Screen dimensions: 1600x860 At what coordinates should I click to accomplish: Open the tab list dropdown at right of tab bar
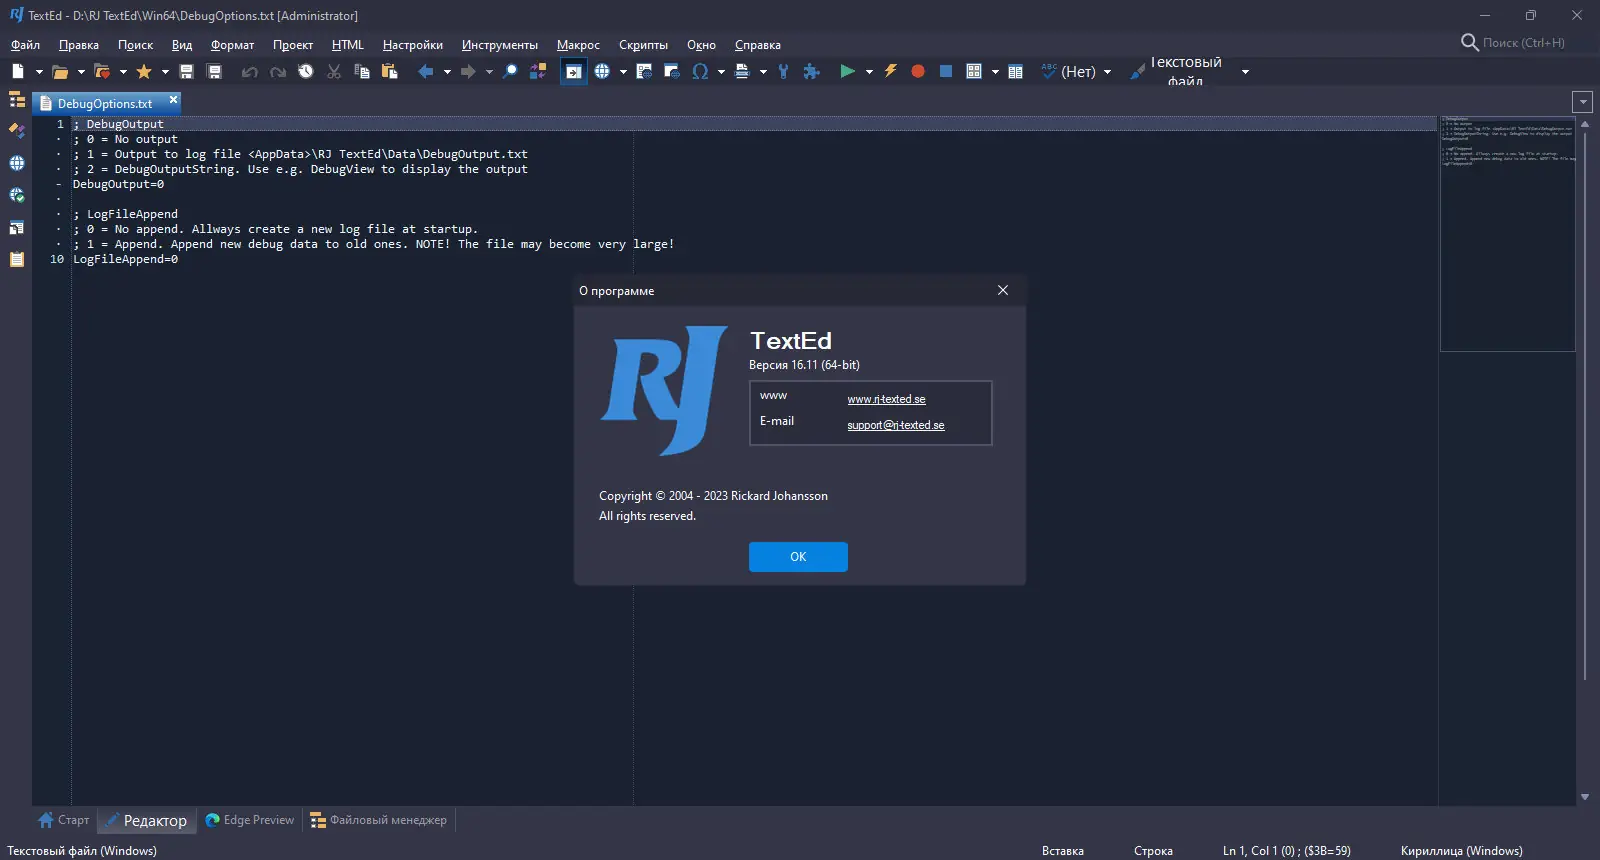click(x=1582, y=102)
